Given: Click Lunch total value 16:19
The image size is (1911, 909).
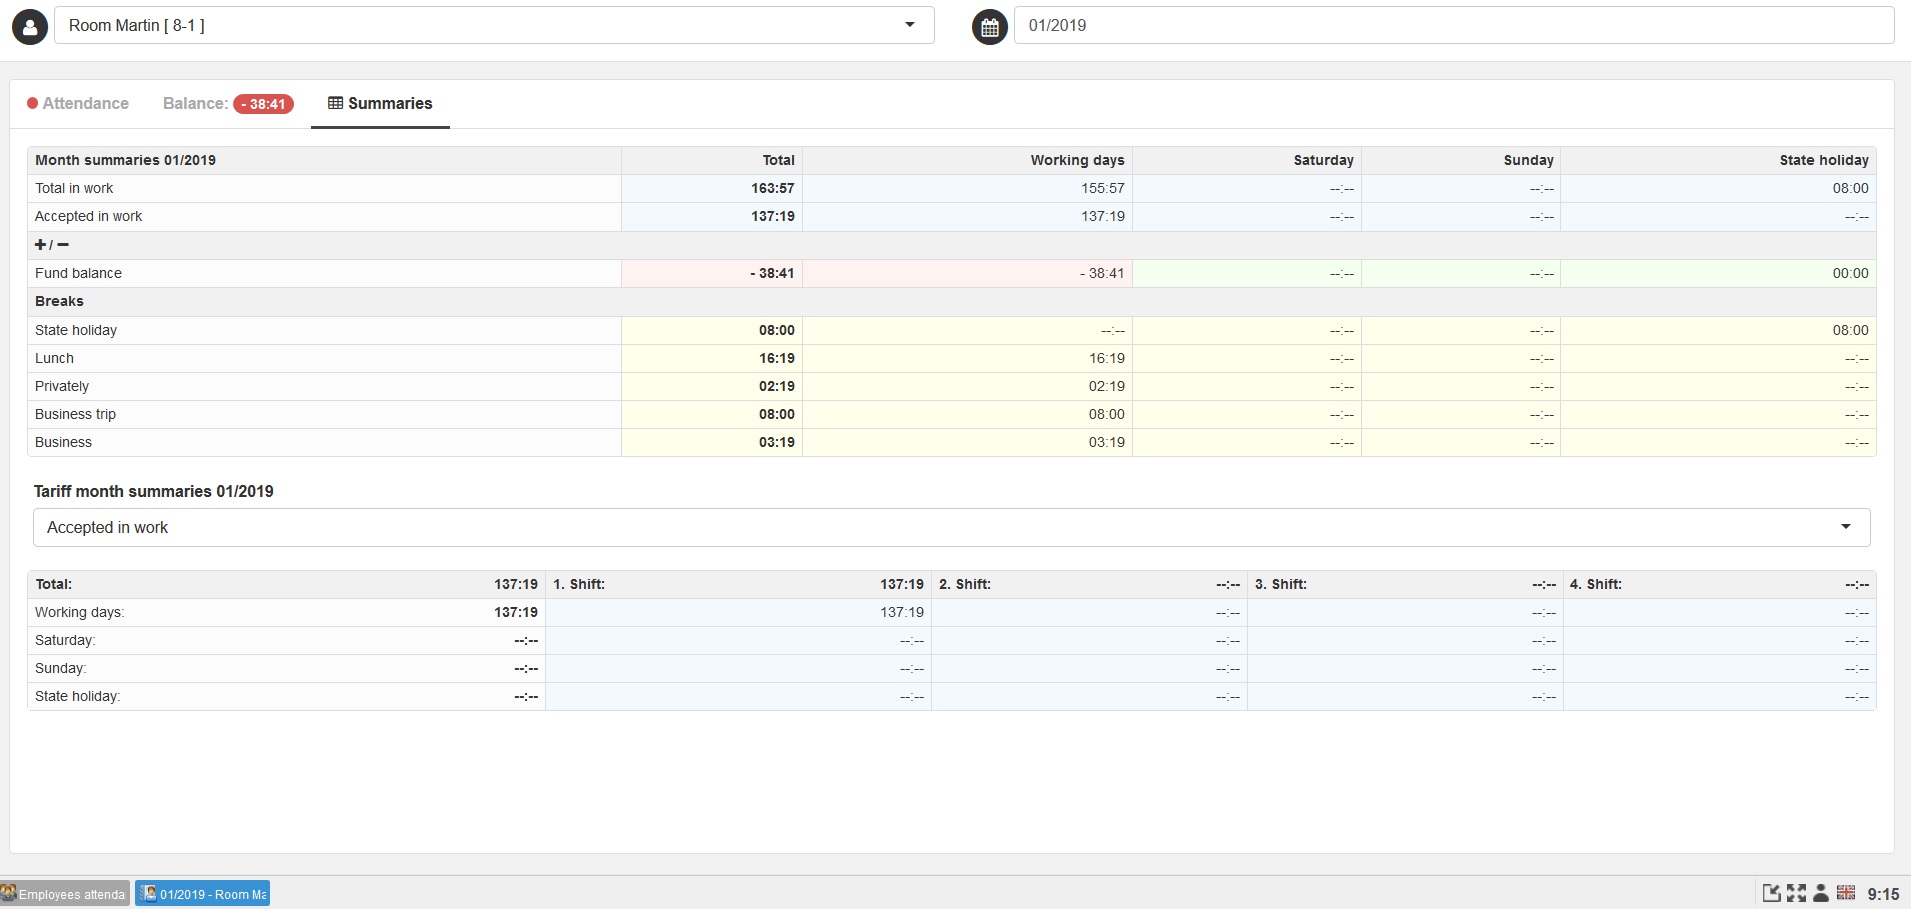Looking at the screenshot, I should (x=777, y=358).
